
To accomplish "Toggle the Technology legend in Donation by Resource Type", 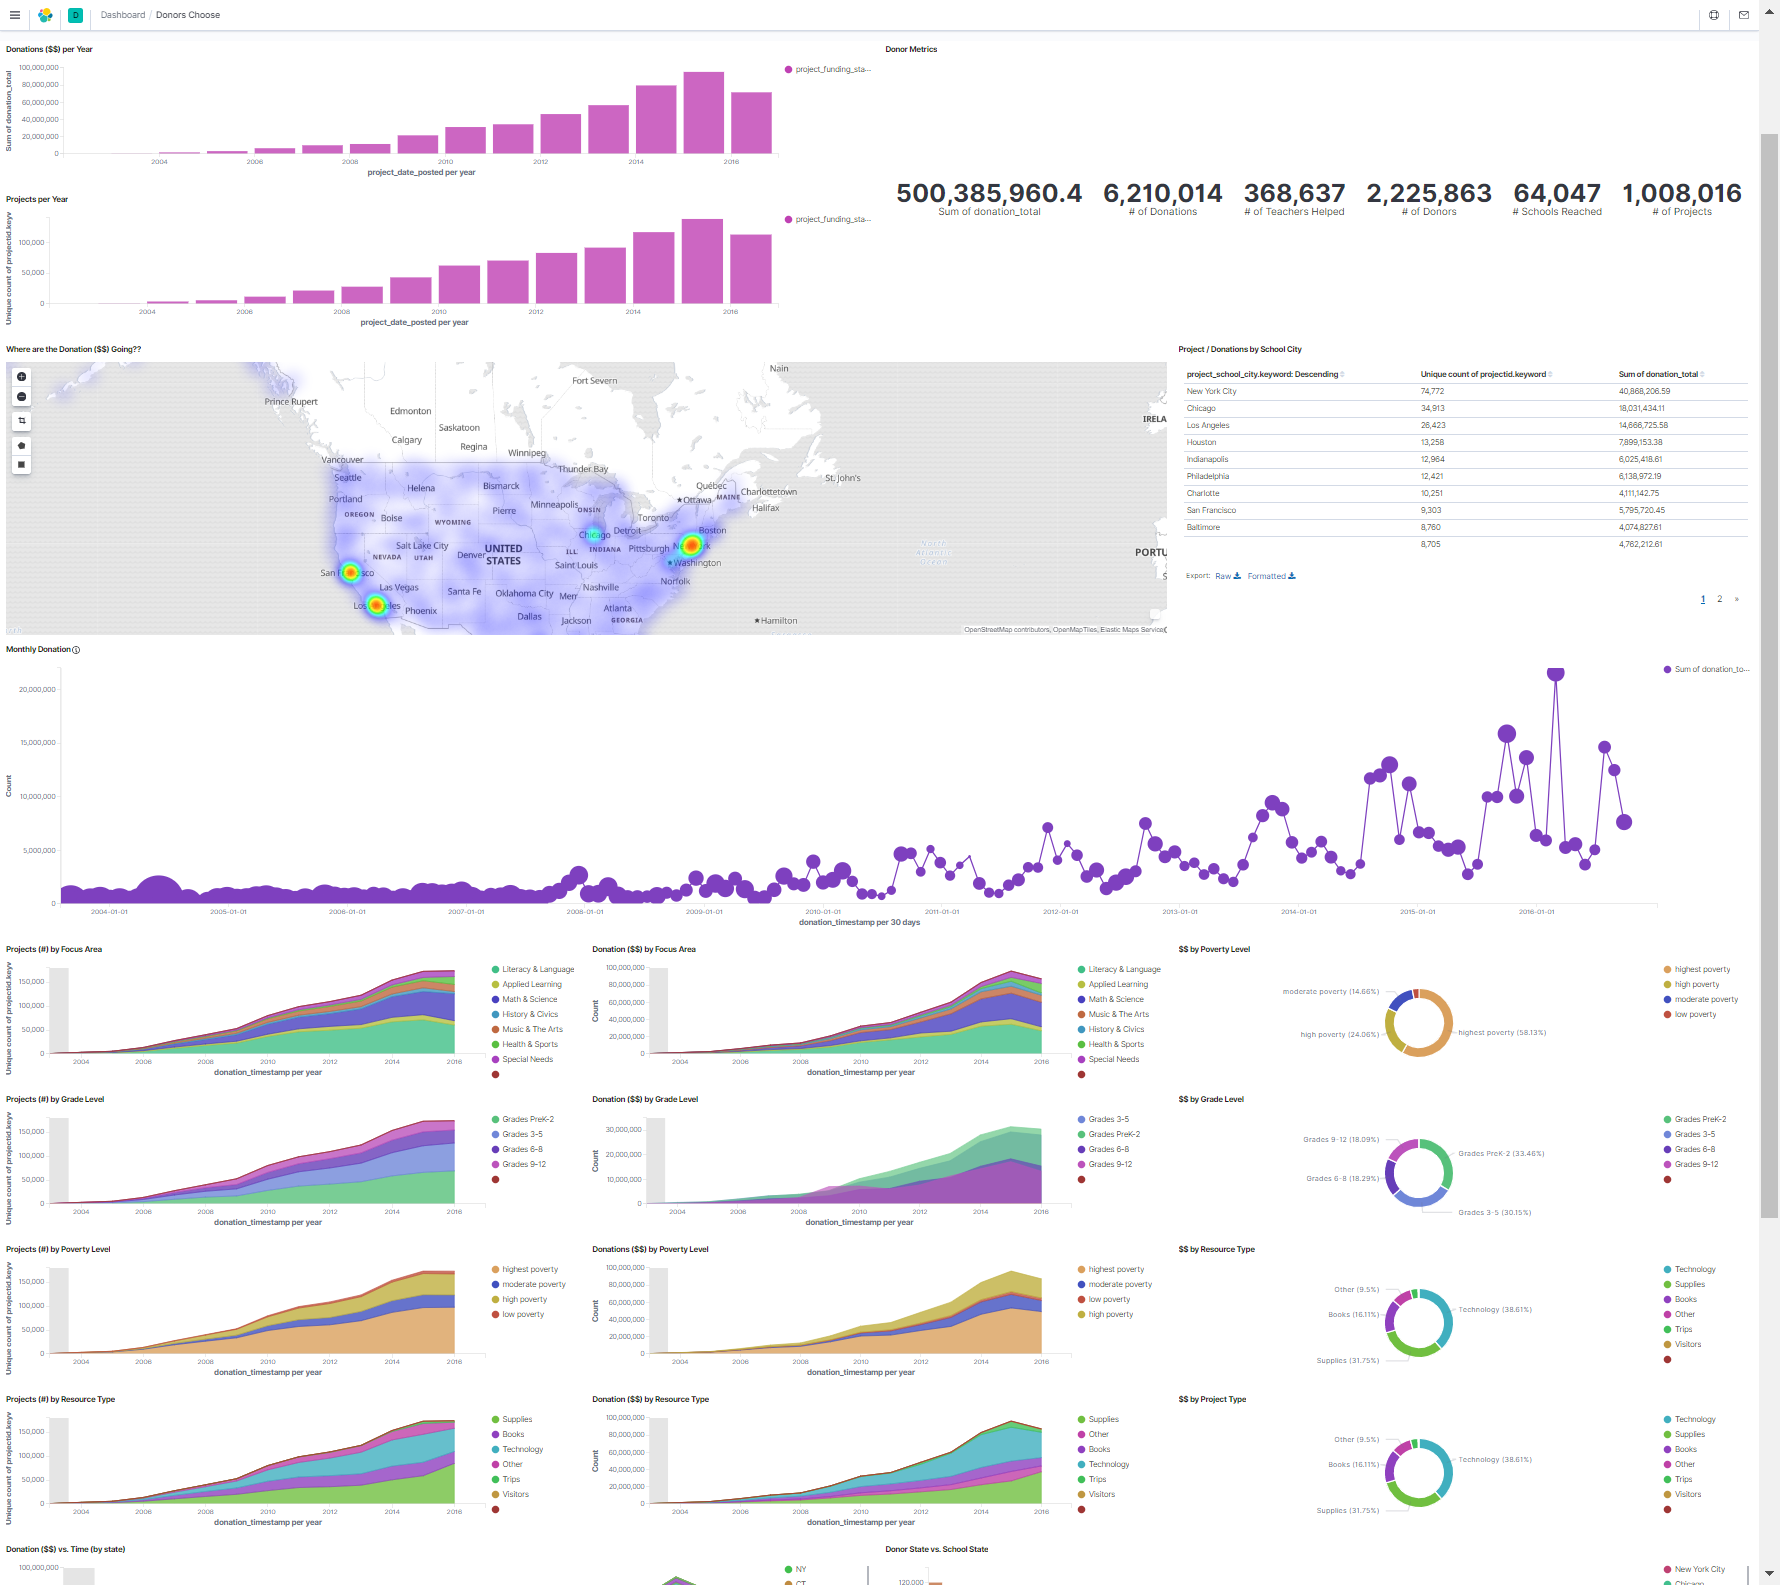I will pyautogui.click(x=1108, y=1464).
